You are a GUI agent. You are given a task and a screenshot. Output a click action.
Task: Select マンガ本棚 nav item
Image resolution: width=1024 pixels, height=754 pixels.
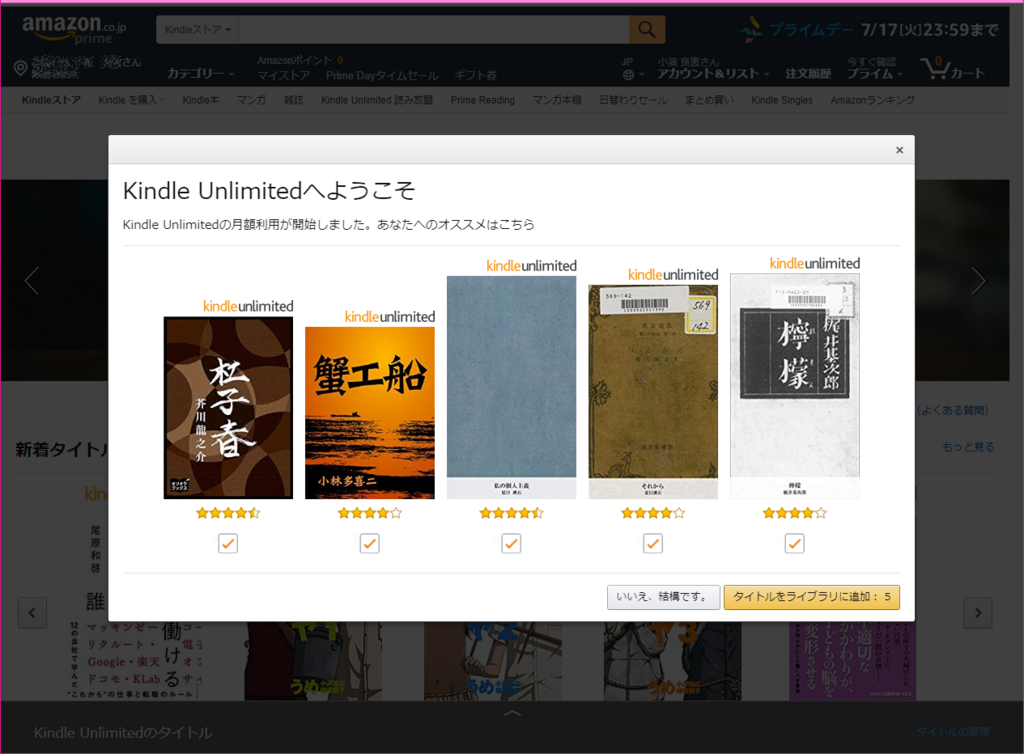(x=557, y=100)
